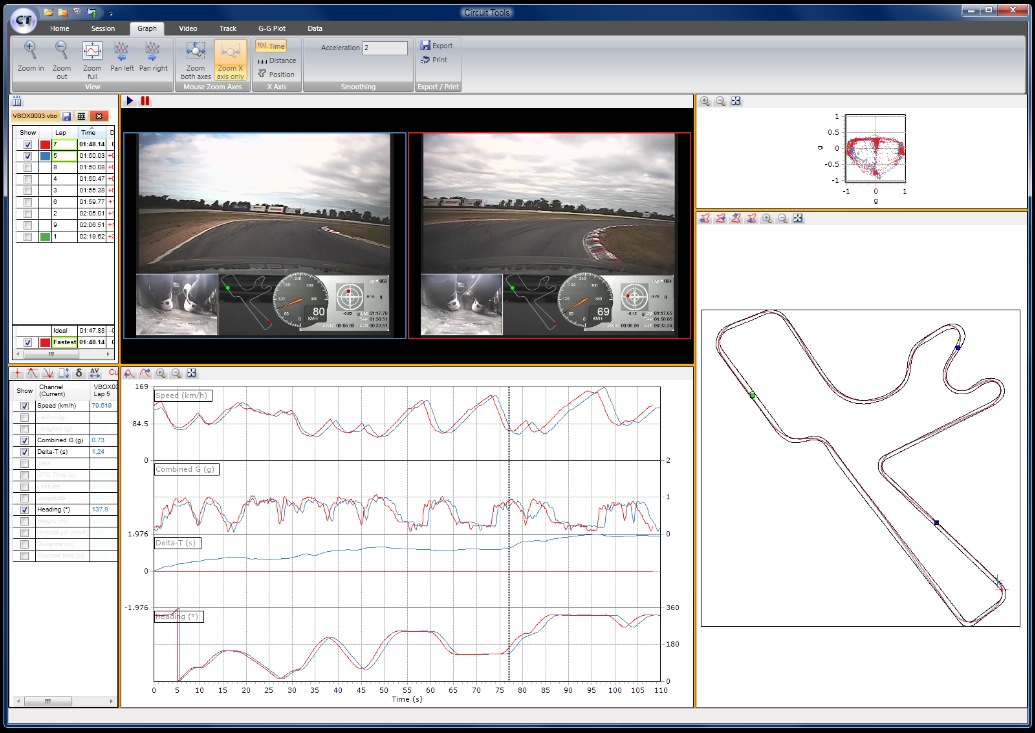Close the VBOX0003.vbo file with red X
The width and height of the screenshot is (1035, 733).
click(x=97, y=116)
